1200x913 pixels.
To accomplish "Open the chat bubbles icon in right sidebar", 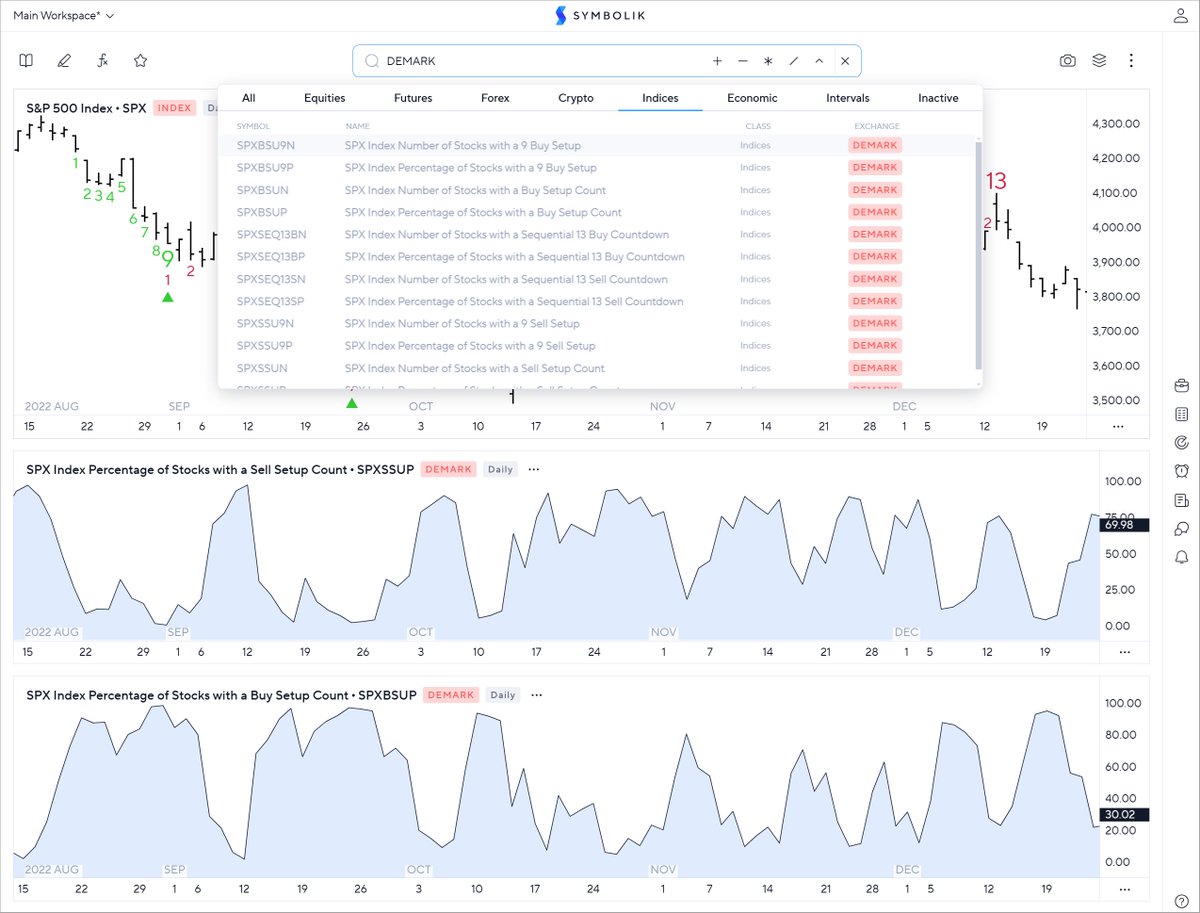I will tap(1181, 529).
